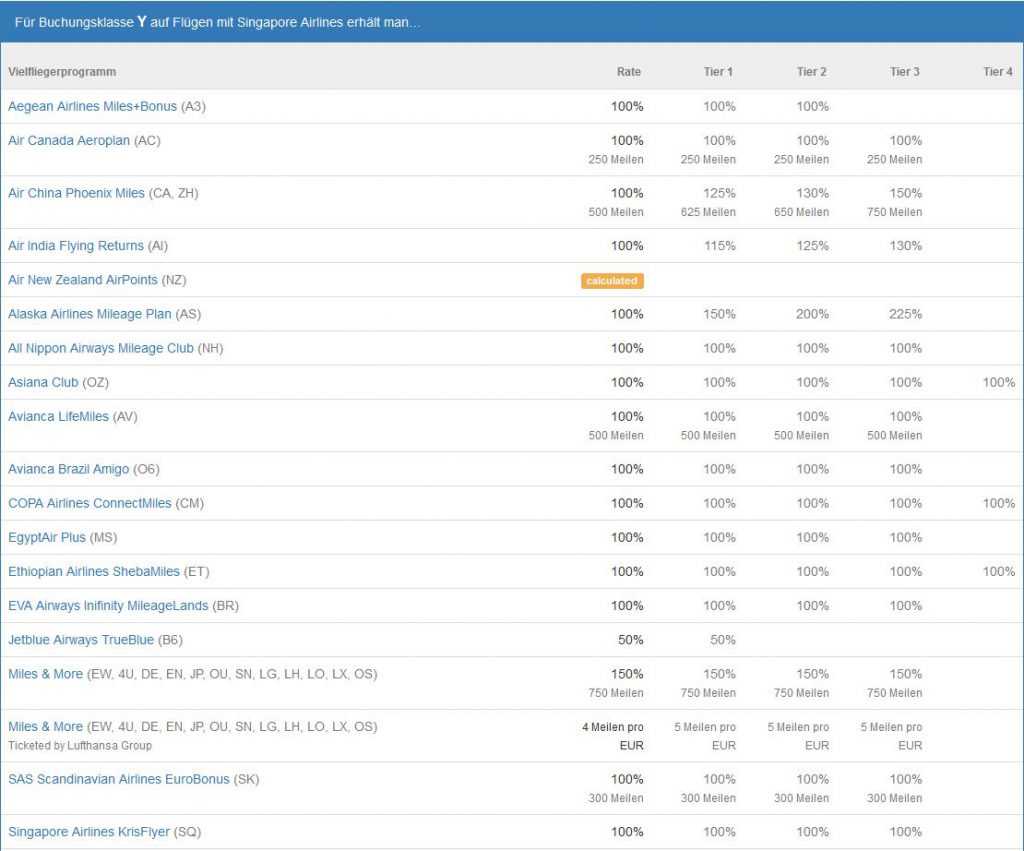
Task: Select the 115% Tier 1 value for Air India
Action: point(720,246)
